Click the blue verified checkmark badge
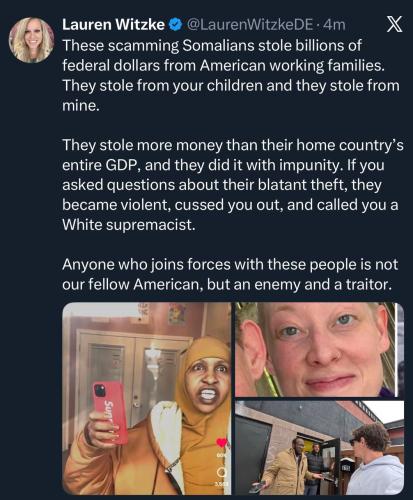The width and height of the screenshot is (413, 500). [175, 25]
